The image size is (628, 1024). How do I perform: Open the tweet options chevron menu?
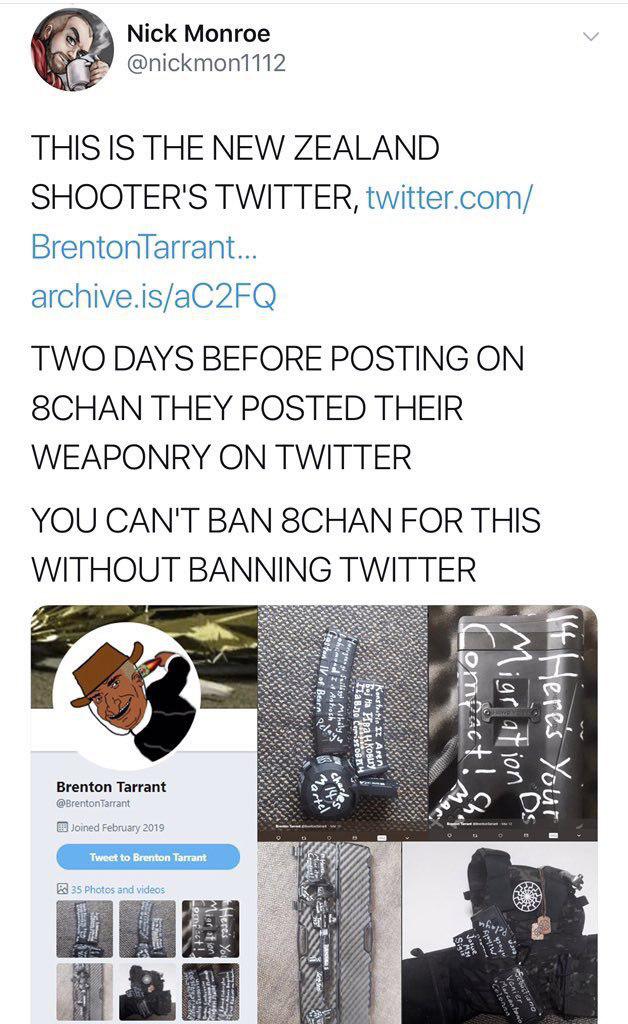590,38
